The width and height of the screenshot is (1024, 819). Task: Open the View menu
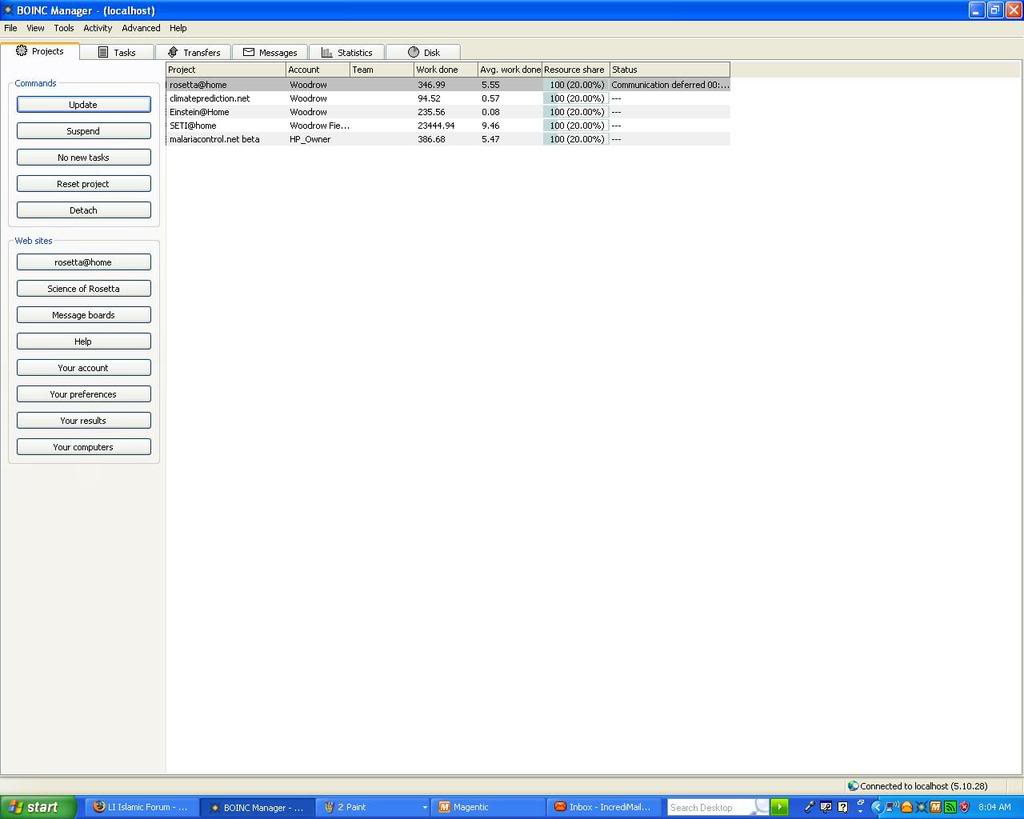[x=35, y=28]
